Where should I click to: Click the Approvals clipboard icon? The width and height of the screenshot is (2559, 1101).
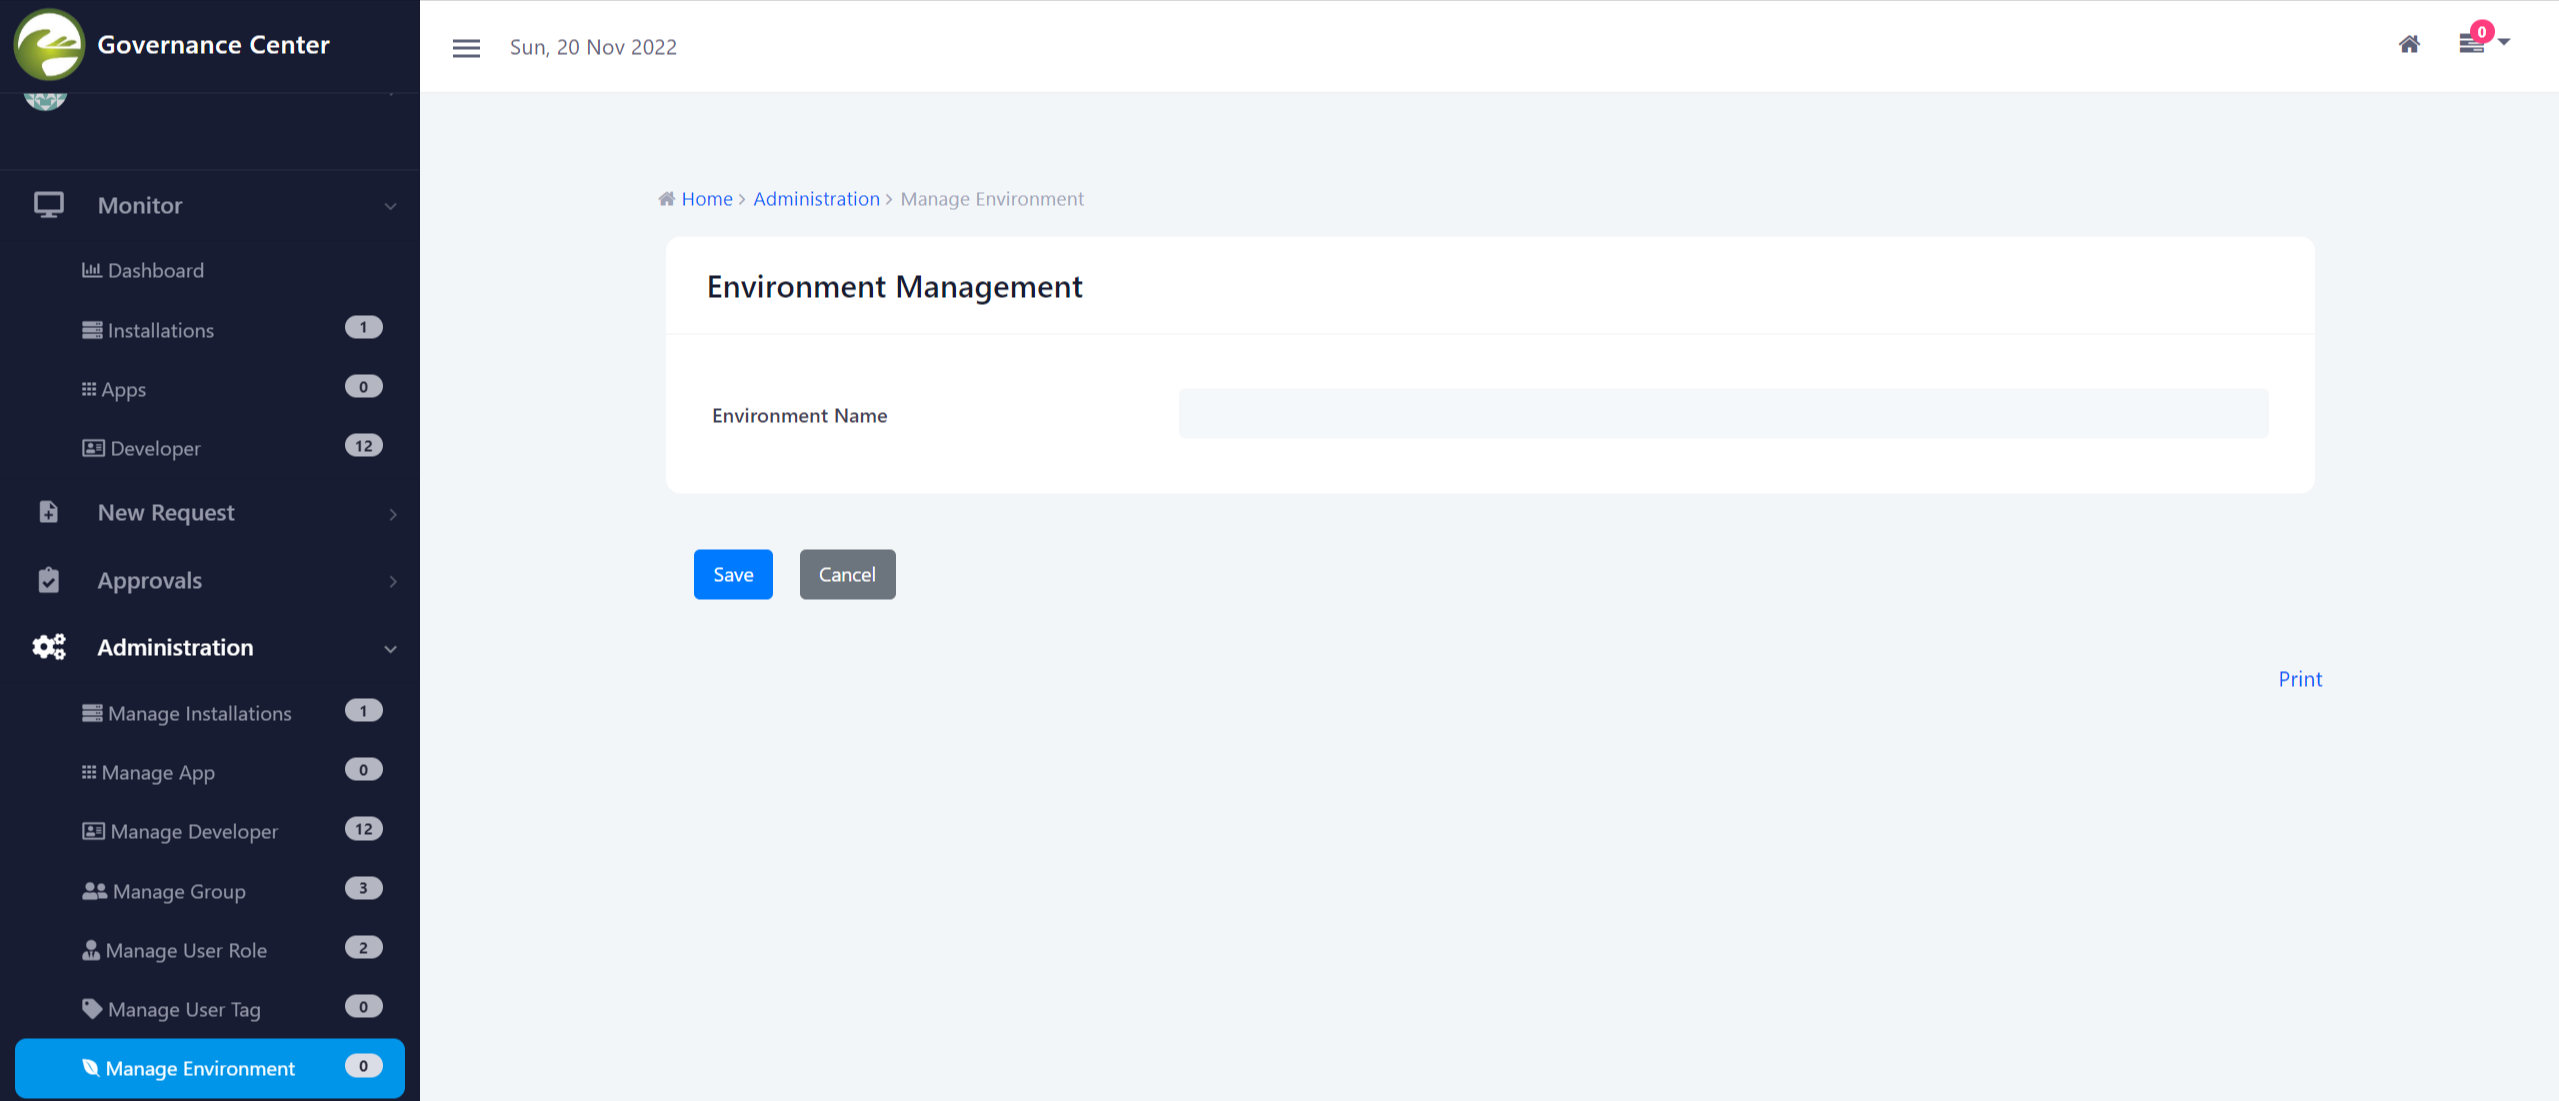[48, 580]
